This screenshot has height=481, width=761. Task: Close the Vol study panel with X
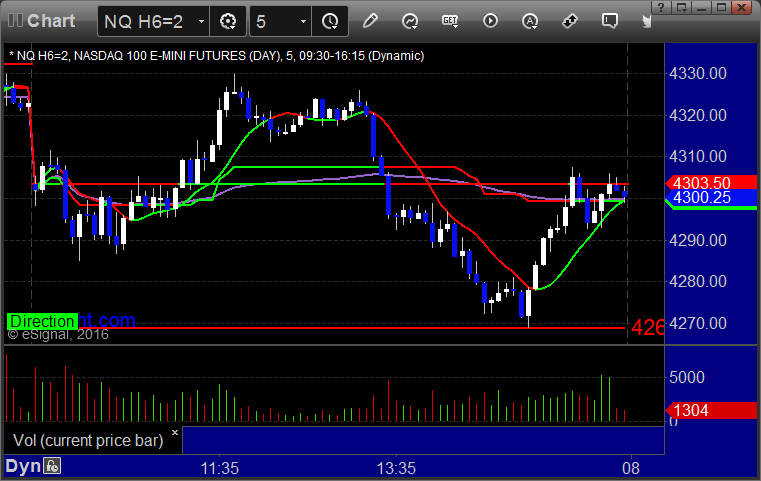(175, 432)
